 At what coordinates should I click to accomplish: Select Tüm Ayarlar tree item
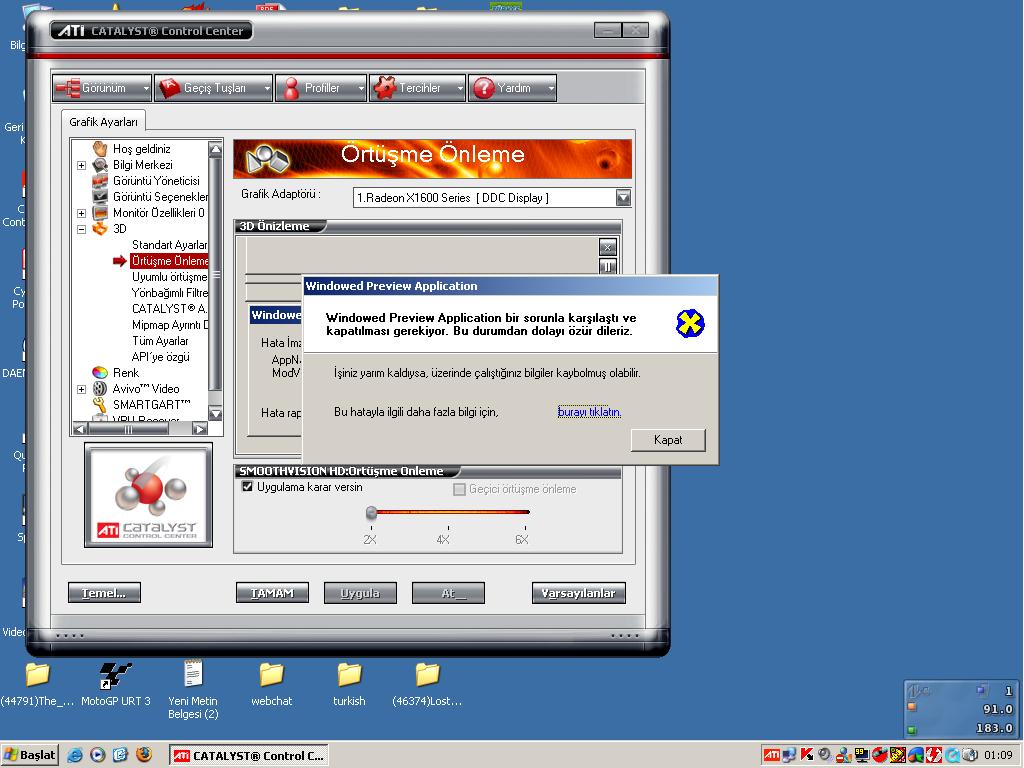160,341
